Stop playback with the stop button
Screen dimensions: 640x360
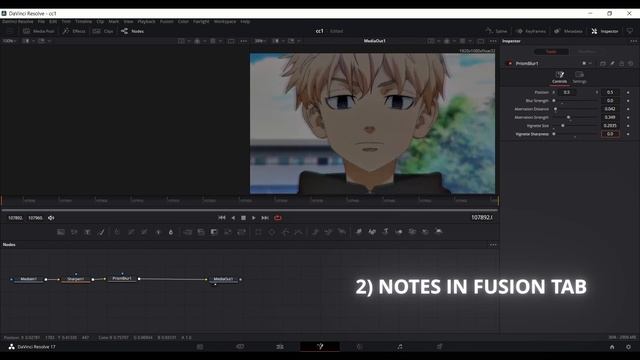(x=243, y=218)
